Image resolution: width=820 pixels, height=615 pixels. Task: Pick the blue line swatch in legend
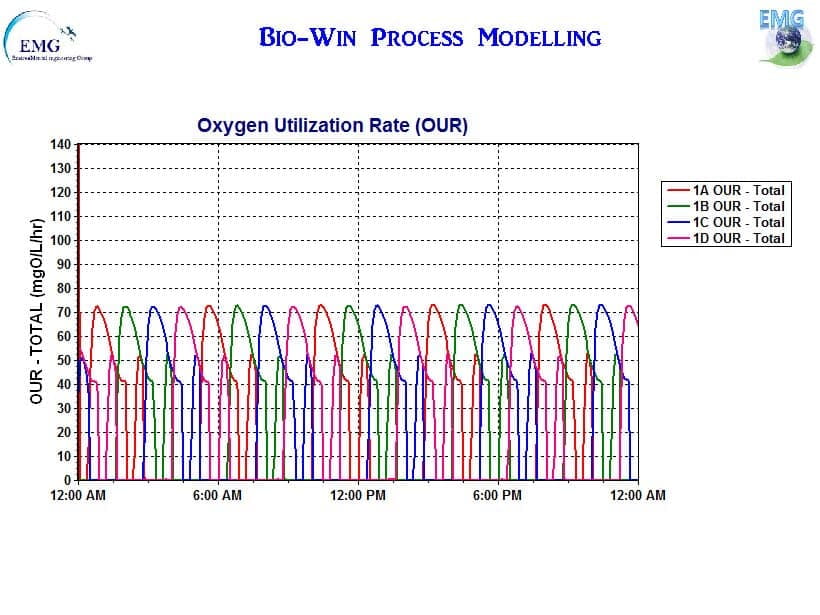tap(677, 222)
